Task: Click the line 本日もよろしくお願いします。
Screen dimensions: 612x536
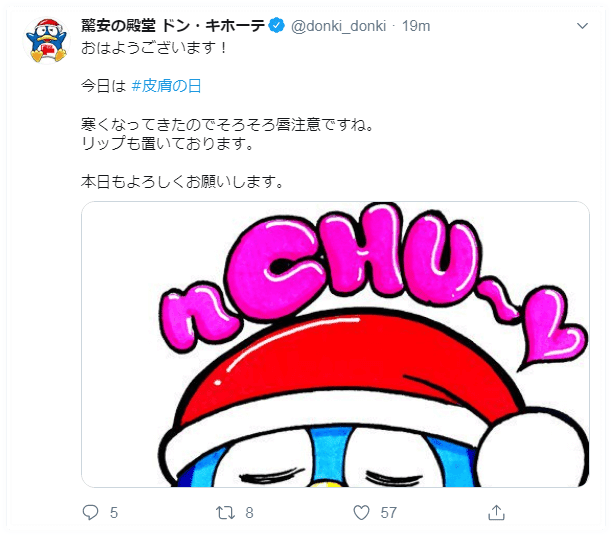Action: click(x=182, y=182)
